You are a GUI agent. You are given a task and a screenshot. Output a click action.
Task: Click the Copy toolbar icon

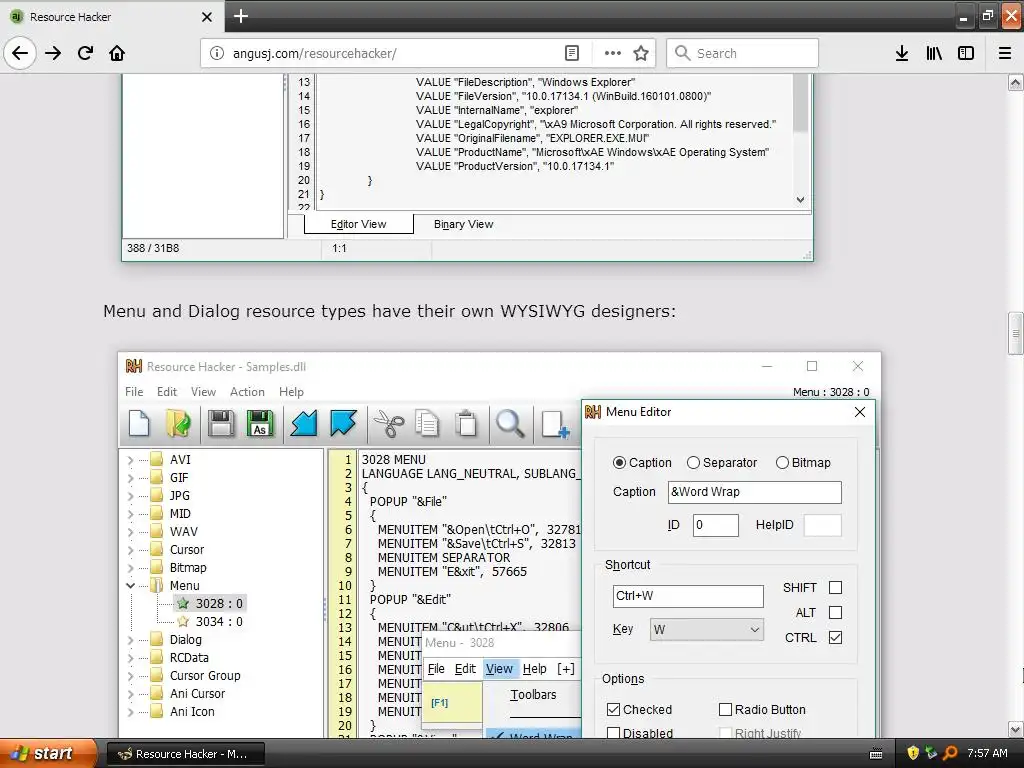(x=427, y=423)
